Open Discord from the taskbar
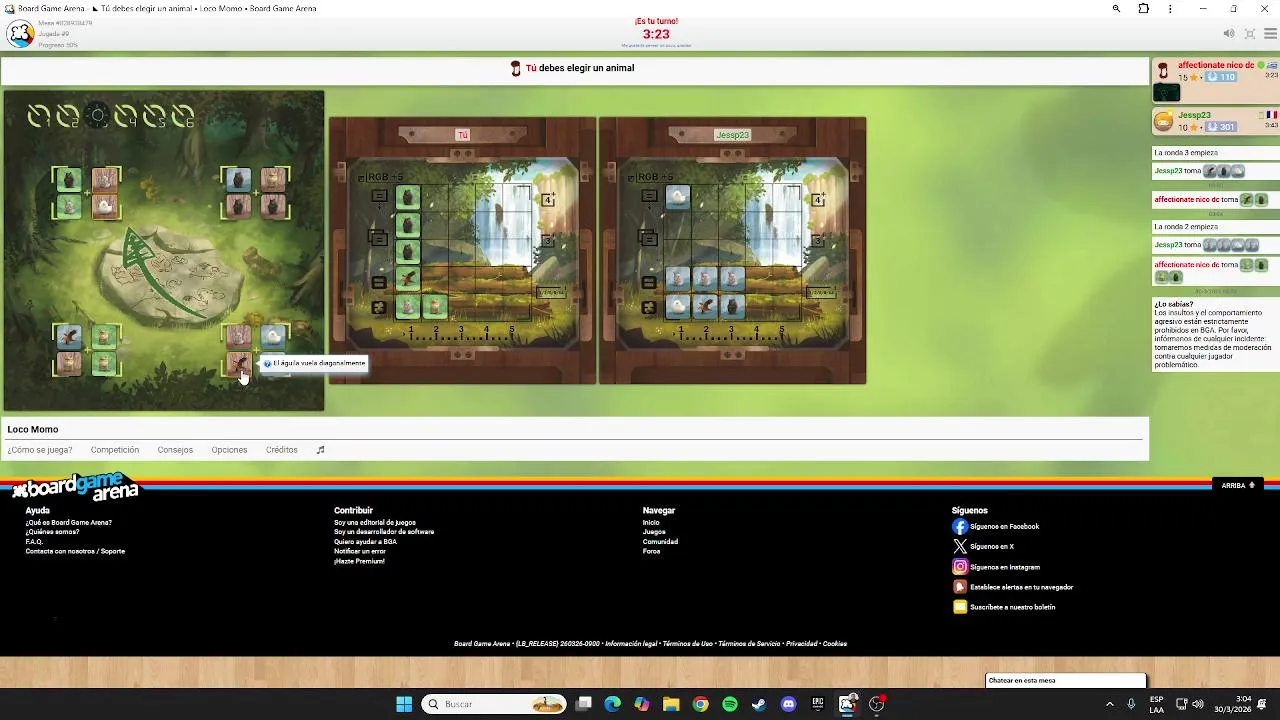 789,704
